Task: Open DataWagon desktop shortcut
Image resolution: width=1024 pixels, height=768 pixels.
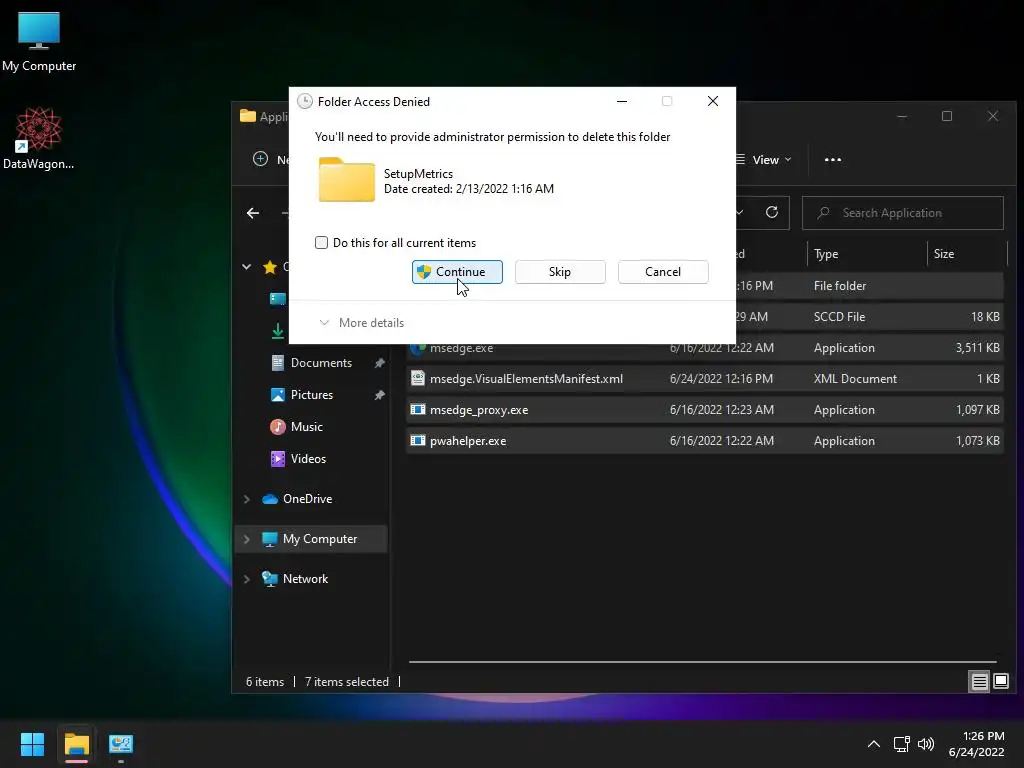Action: click(x=39, y=138)
